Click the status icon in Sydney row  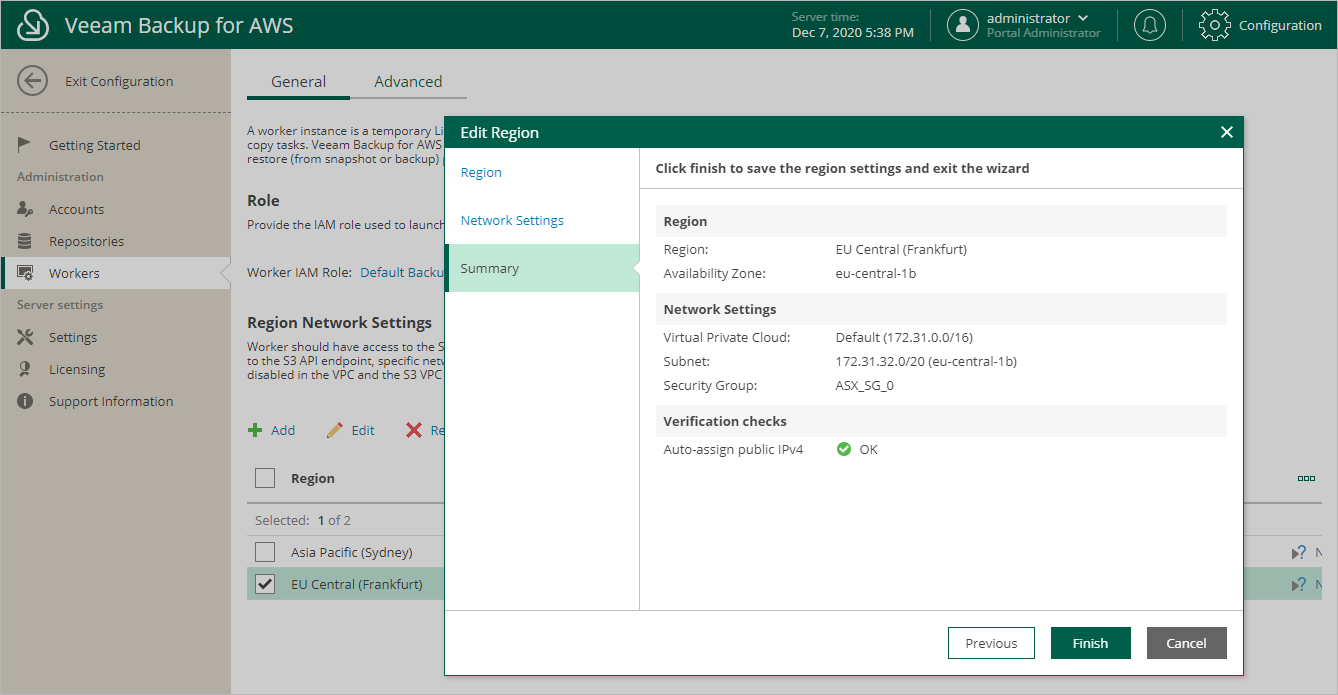[x=1298, y=552]
